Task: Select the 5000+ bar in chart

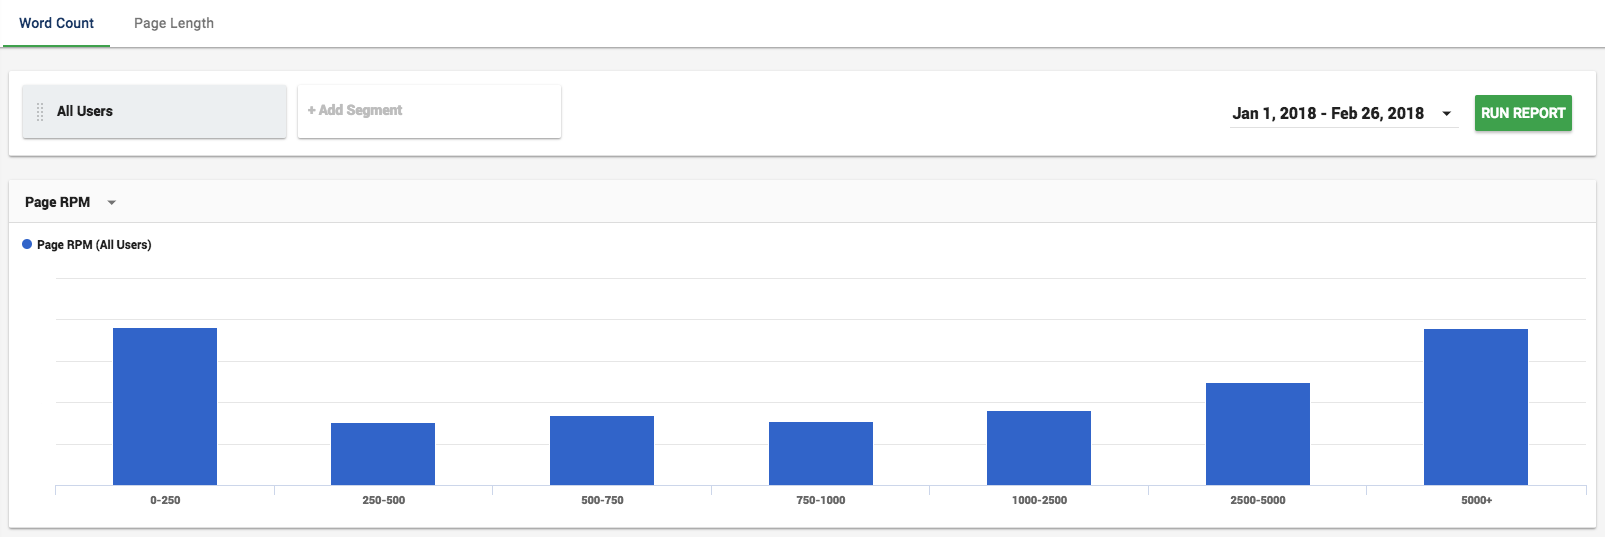Action: [1476, 407]
